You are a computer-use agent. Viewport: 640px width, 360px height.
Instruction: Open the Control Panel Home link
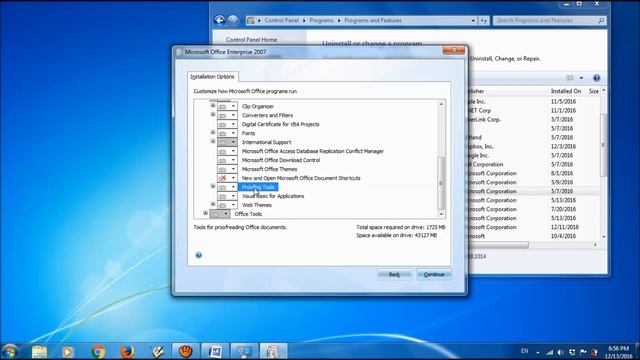251,40
